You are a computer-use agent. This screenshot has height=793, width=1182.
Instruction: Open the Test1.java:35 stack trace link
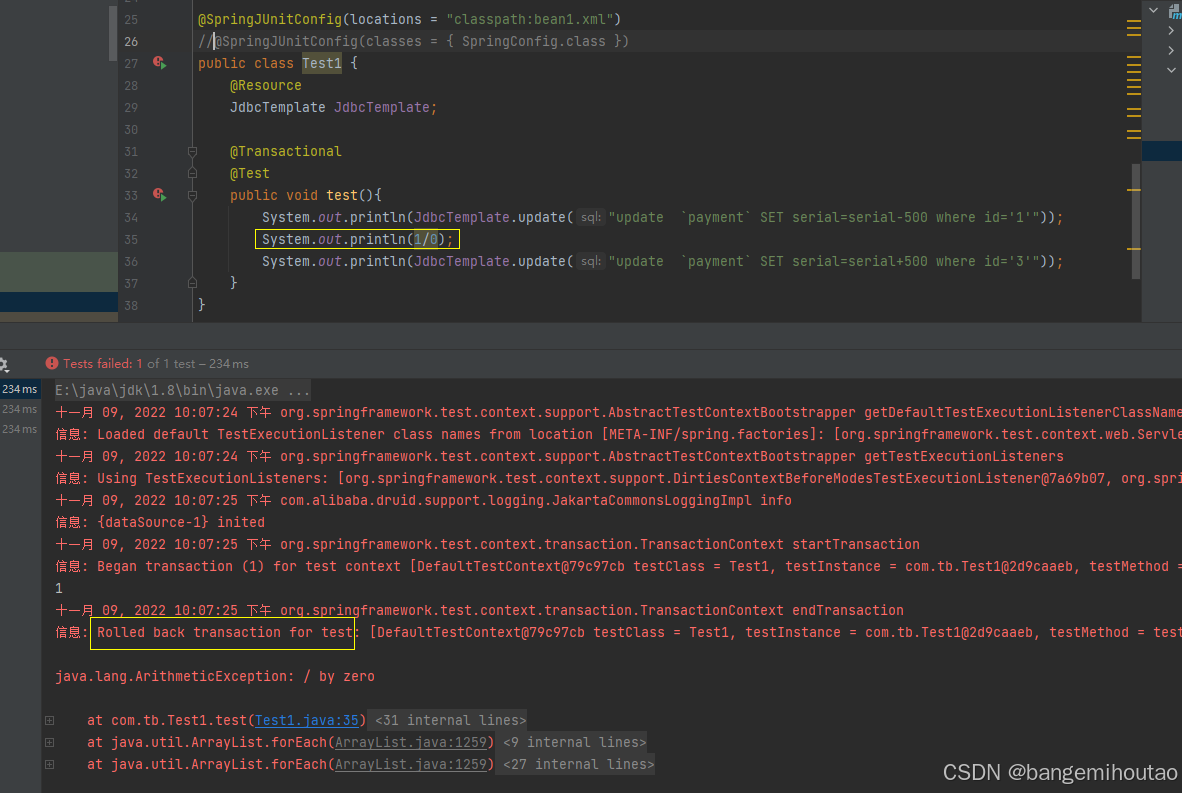point(307,720)
